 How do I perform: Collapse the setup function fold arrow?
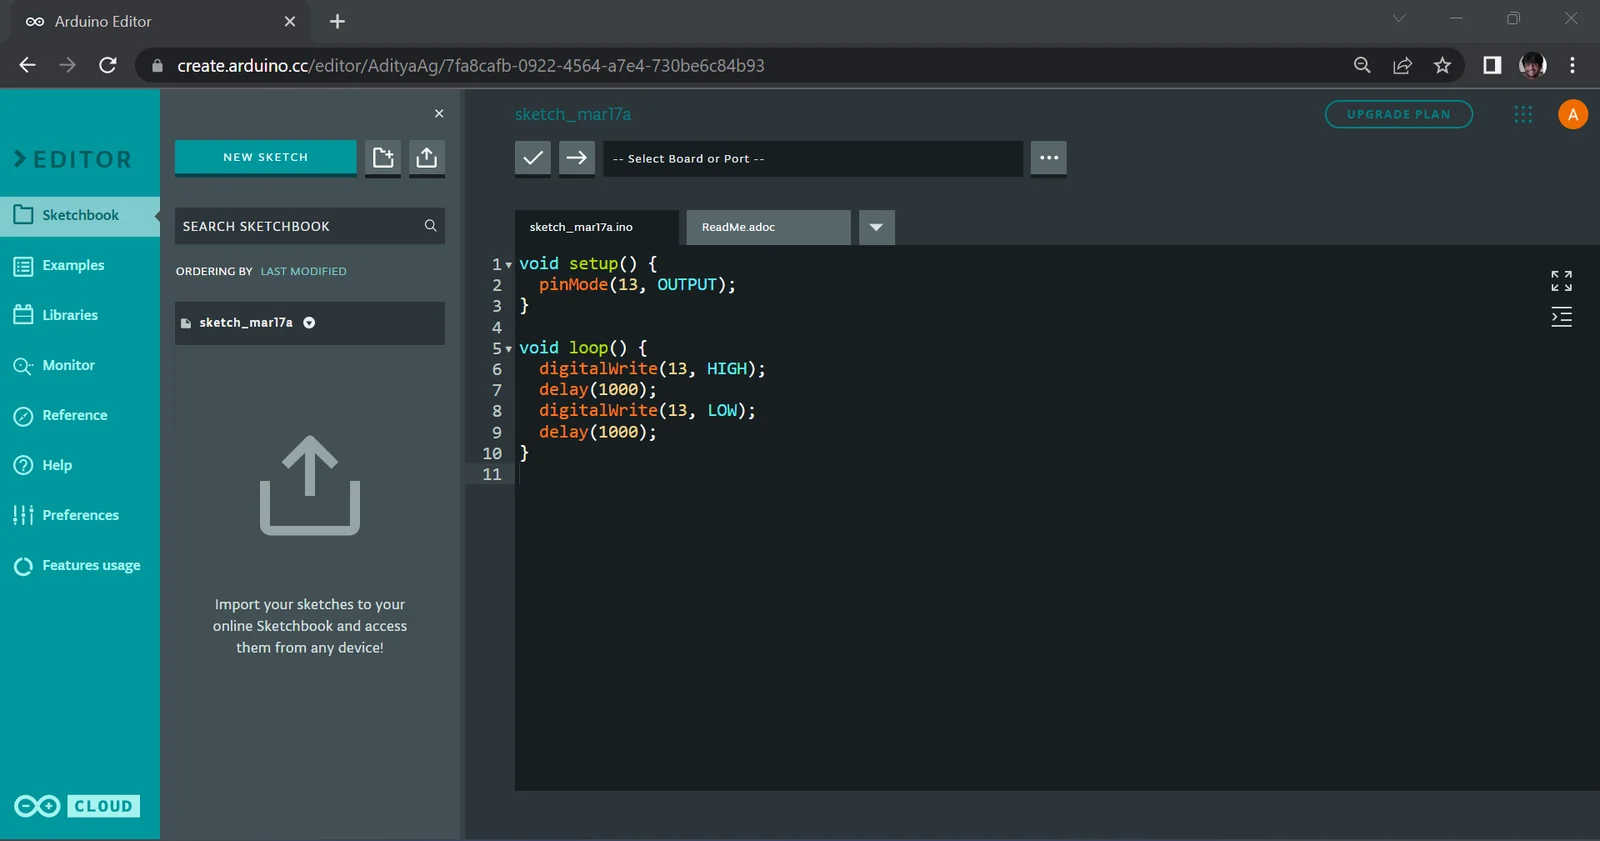pyautogui.click(x=509, y=265)
